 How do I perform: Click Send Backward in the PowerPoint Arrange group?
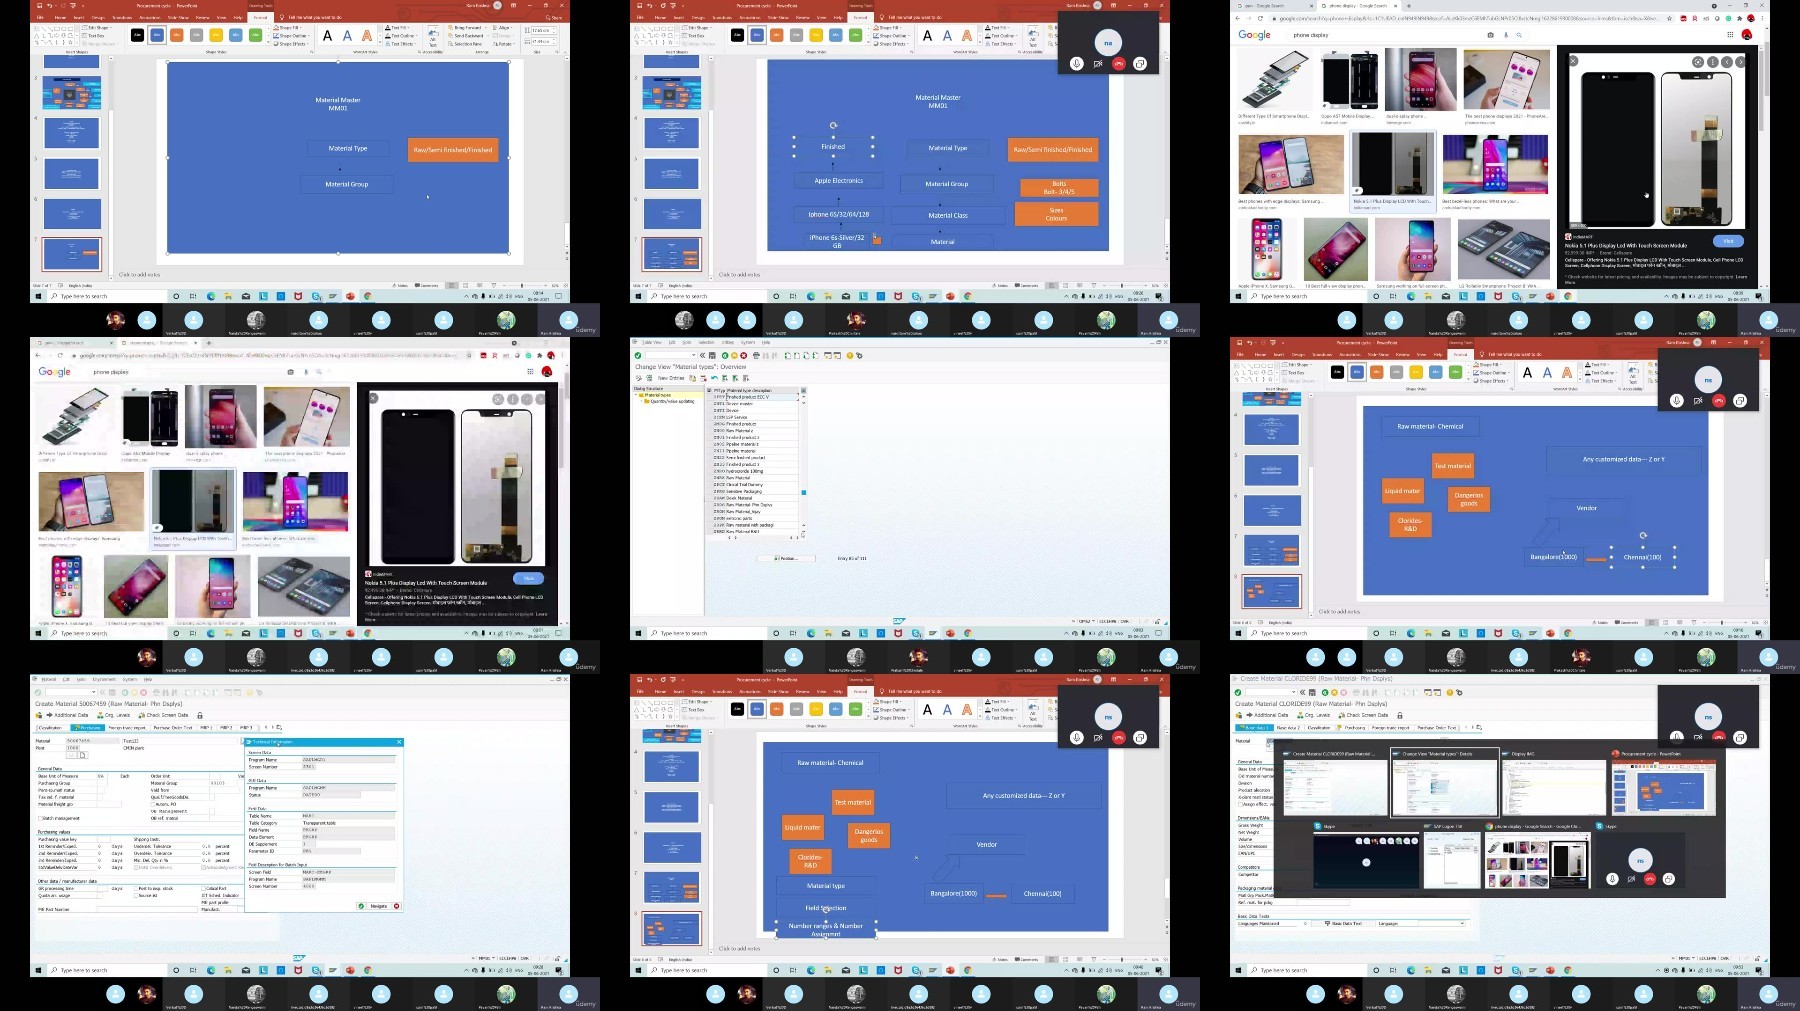466,36
